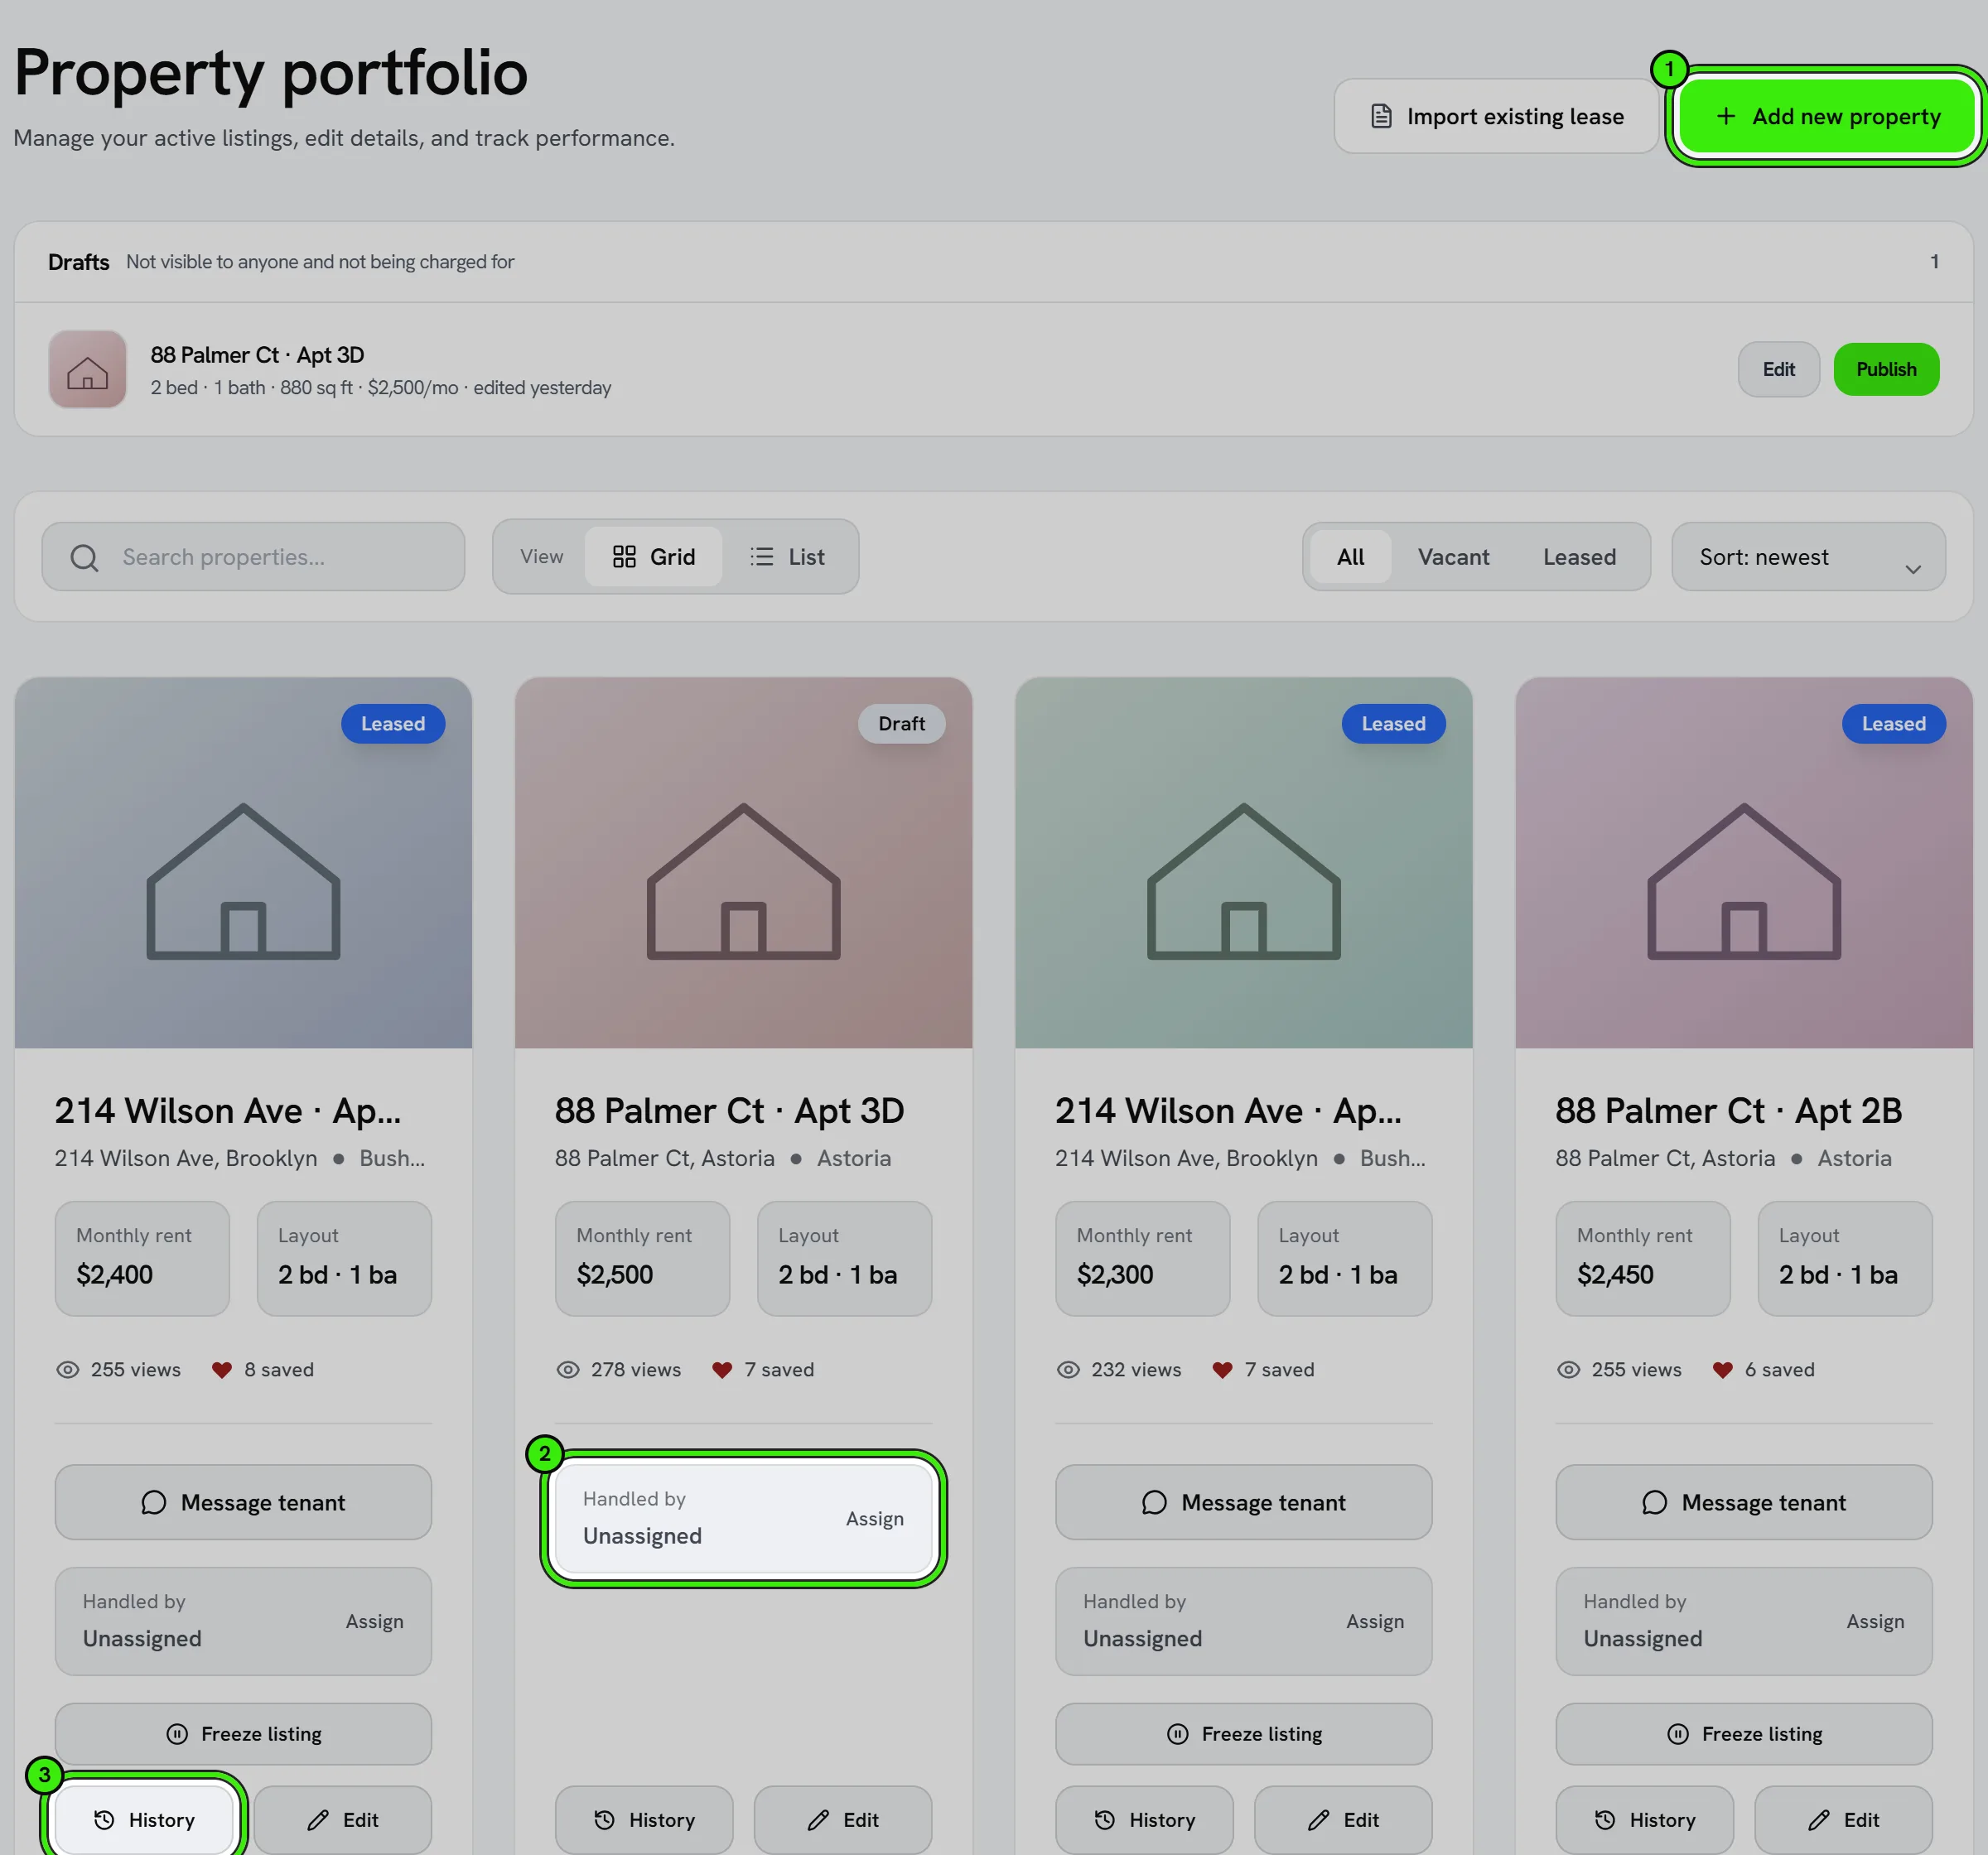
Task: Switch to List view
Action: (x=787, y=556)
